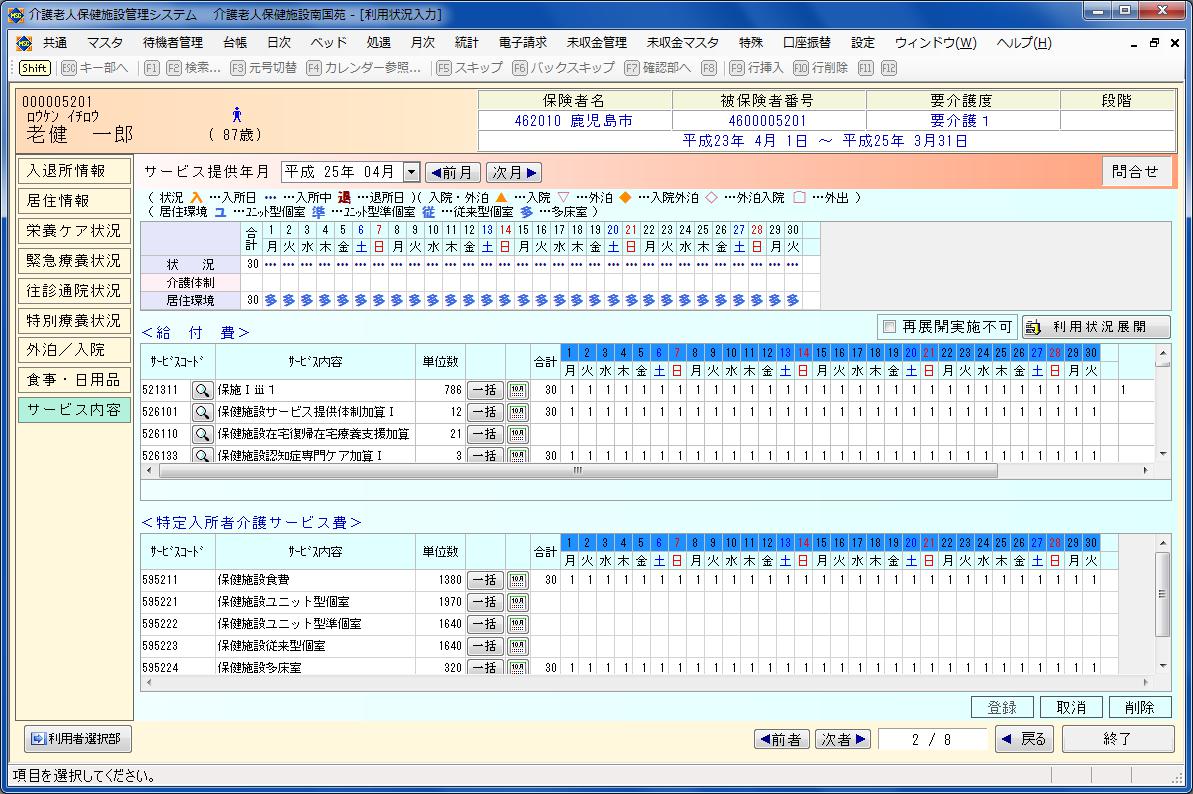Image resolution: width=1193 pixels, height=794 pixels.
Task: Click magnifier icon for service code 521311
Action: pos(202,390)
